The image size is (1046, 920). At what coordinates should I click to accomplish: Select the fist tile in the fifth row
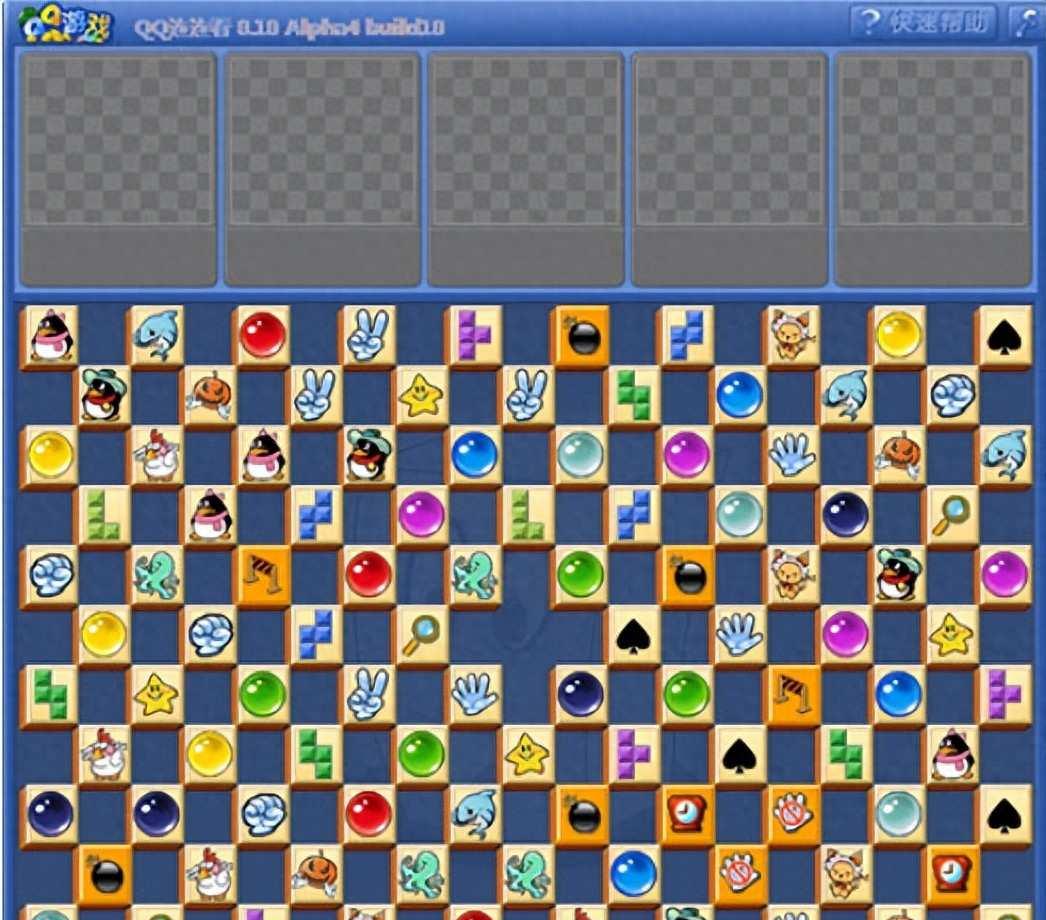click(x=50, y=574)
